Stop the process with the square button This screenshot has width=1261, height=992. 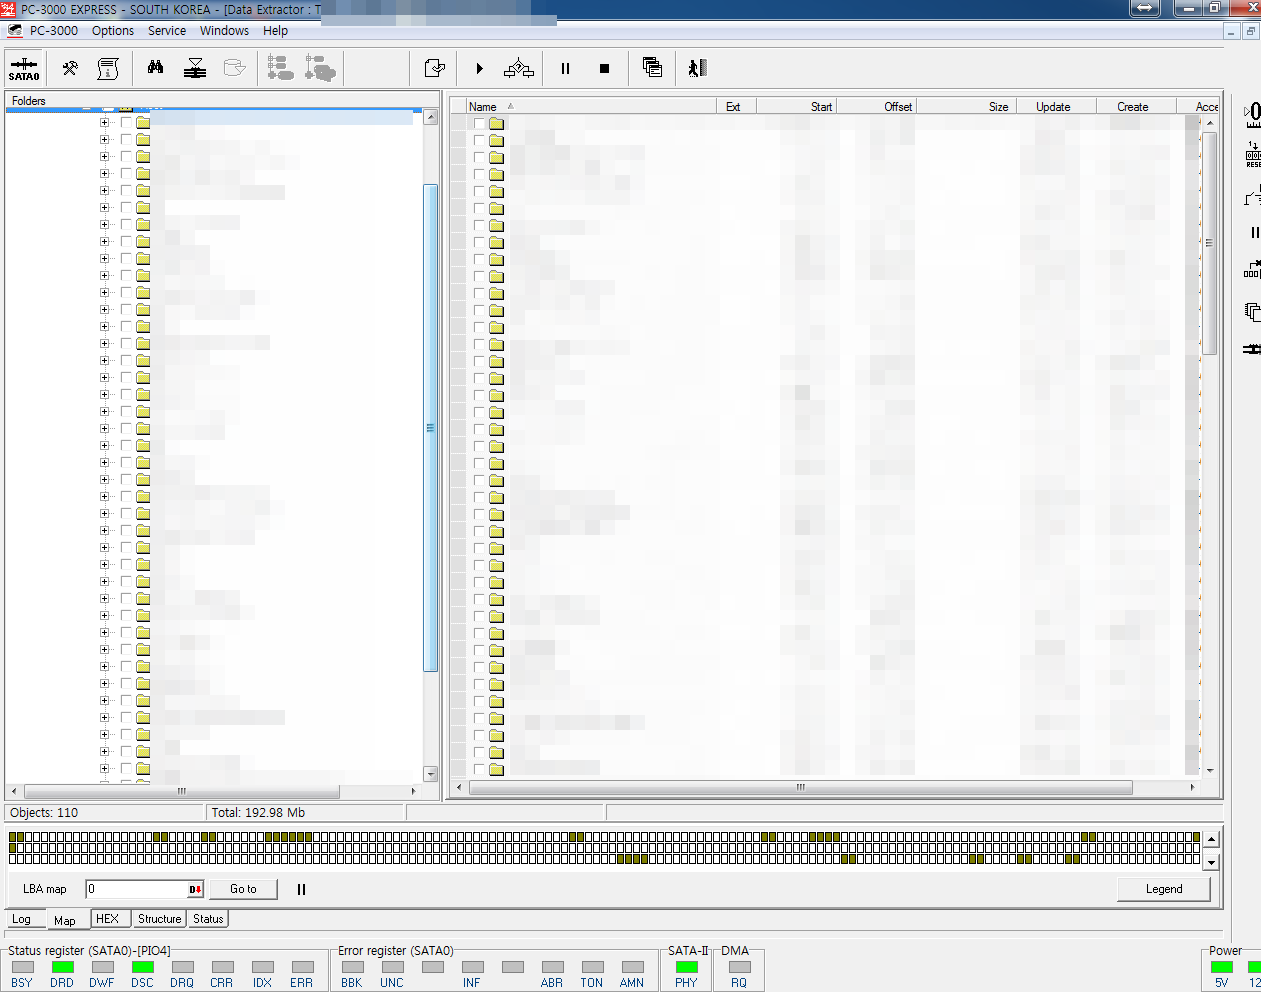pyautogui.click(x=604, y=68)
